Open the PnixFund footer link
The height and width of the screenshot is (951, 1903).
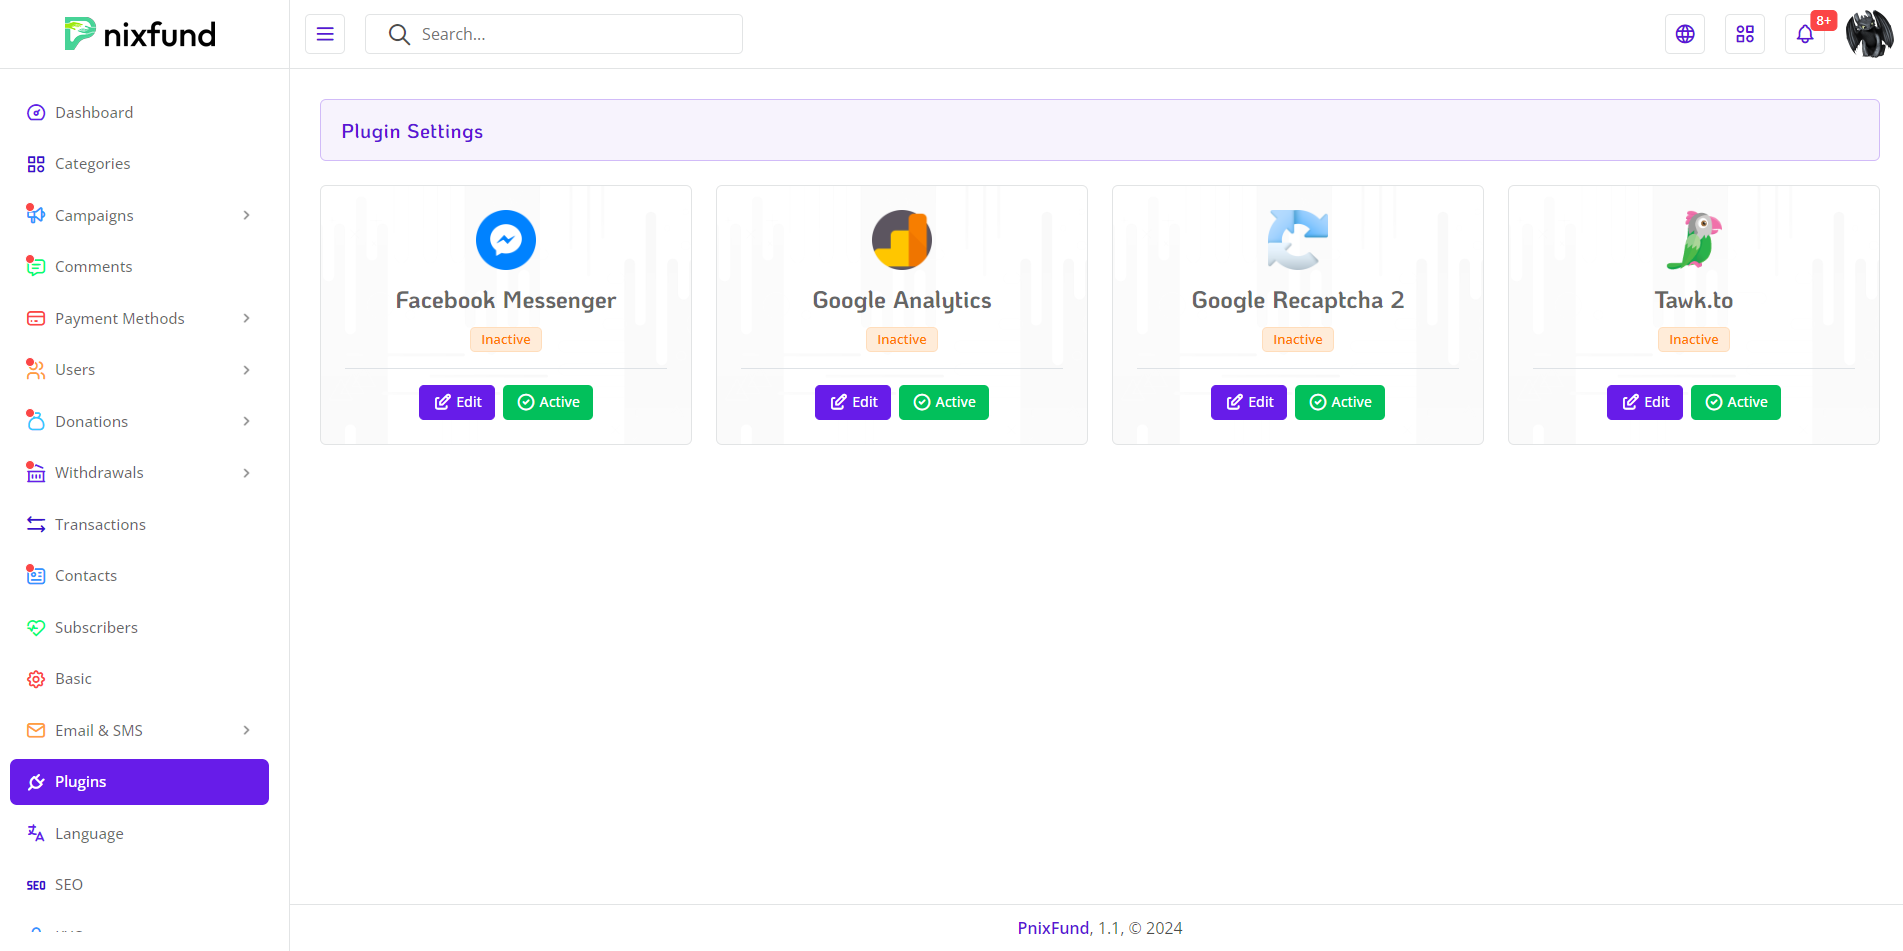pos(1053,928)
